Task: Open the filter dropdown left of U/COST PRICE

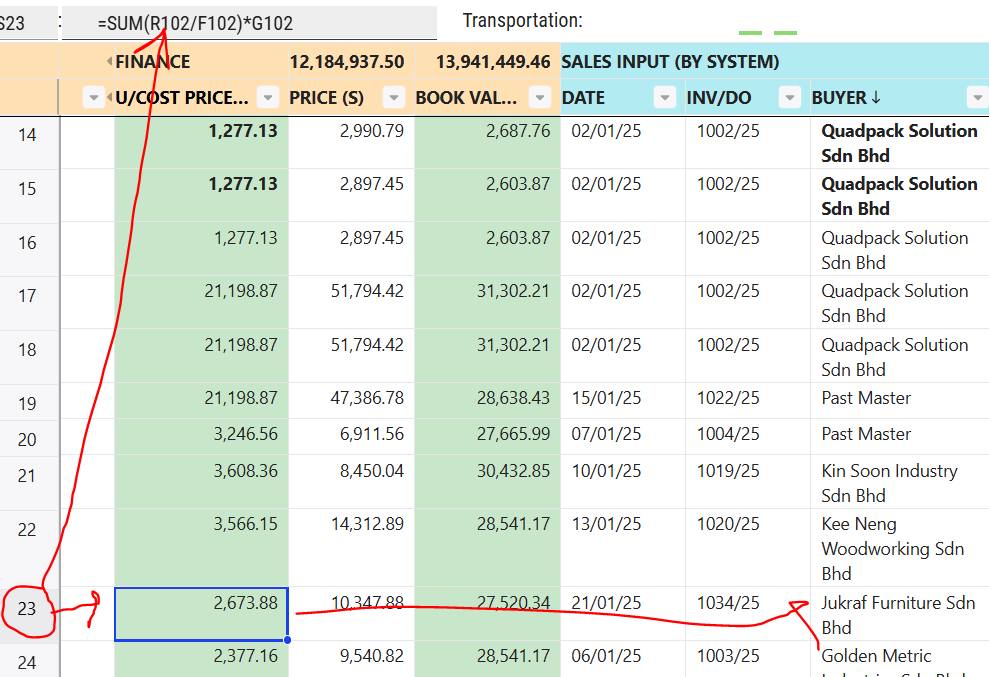Action: click(93, 98)
